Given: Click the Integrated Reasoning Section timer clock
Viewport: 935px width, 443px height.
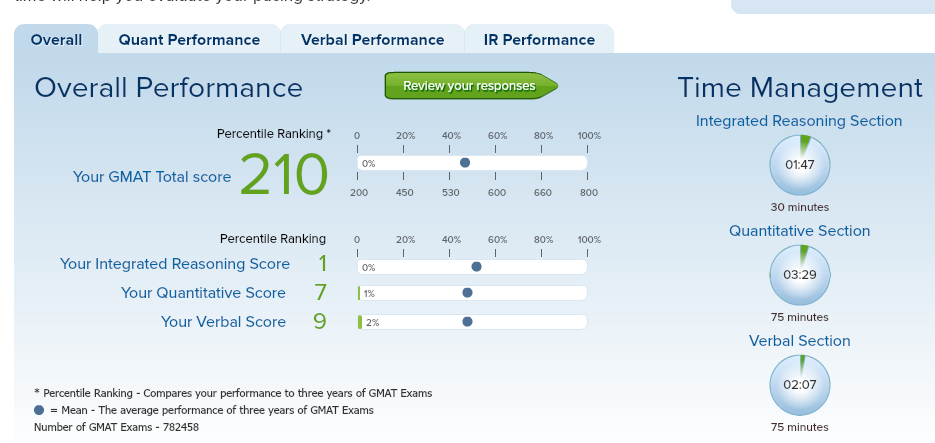Looking at the screenshot, I should point(800,165).
